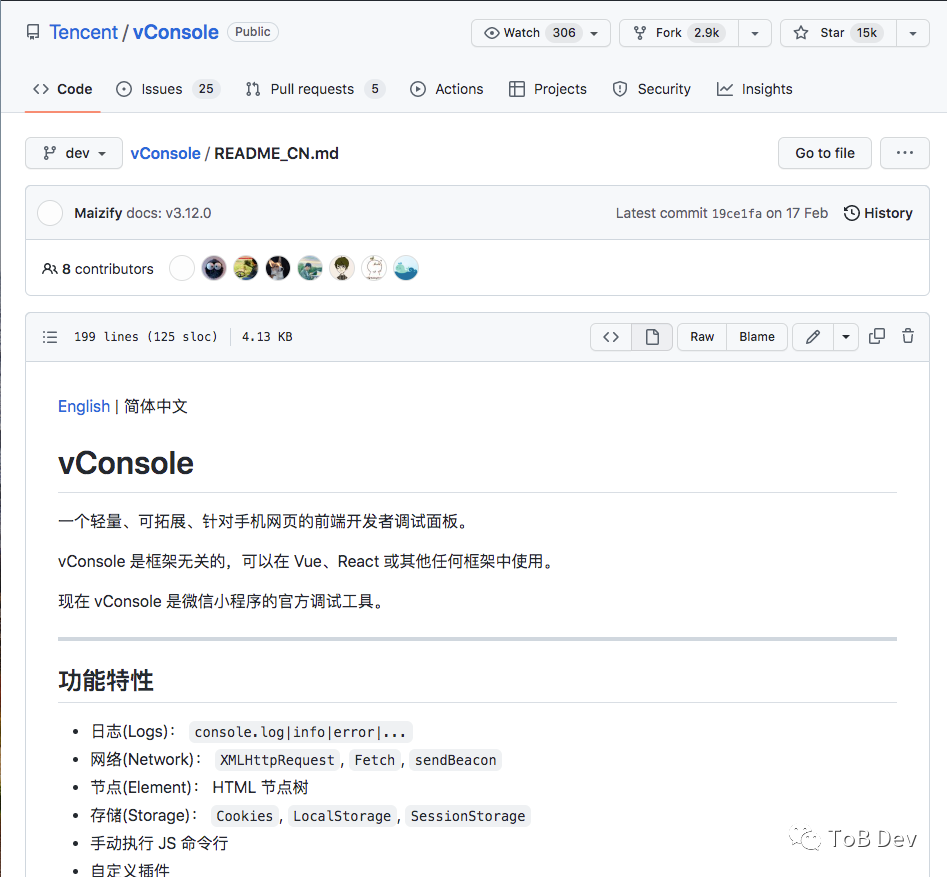The height and width of the screenshot is (877, 947).
Task: Expand the edit pencil dropdown menu
Action: coord(844,336)
